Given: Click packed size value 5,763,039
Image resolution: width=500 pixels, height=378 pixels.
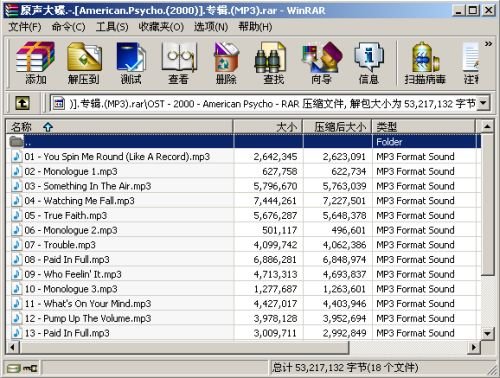Looking at the screenshot, I should 344,186.
